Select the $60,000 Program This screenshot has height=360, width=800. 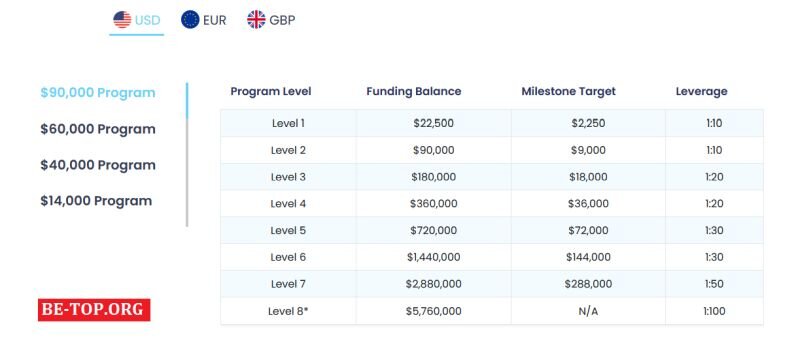tap(98, 129)
